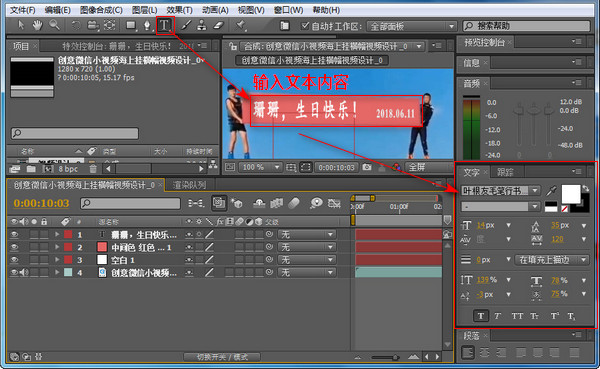Select the horizontal Type tool
Viewport: 600px width, 369px height.
pyautogui.click(x=165, y=25)
